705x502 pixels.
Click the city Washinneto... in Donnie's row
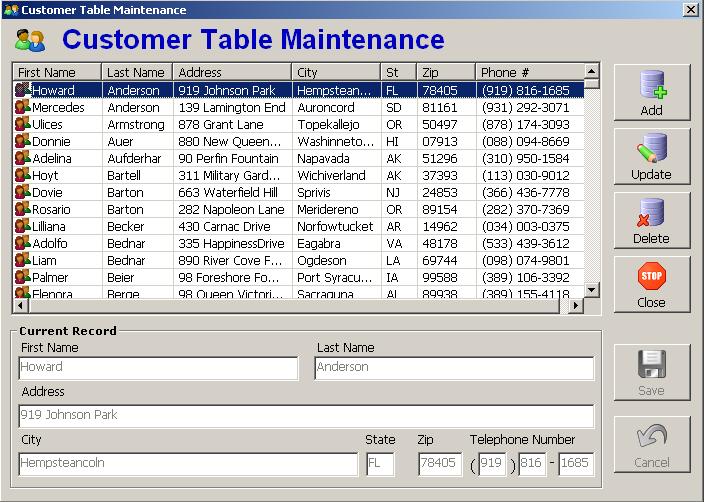[335, 142]
